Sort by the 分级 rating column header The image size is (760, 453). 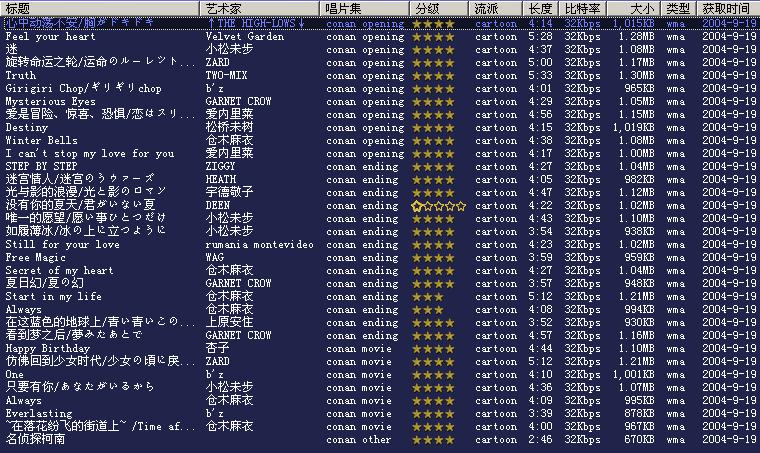(x=439, y=8)
